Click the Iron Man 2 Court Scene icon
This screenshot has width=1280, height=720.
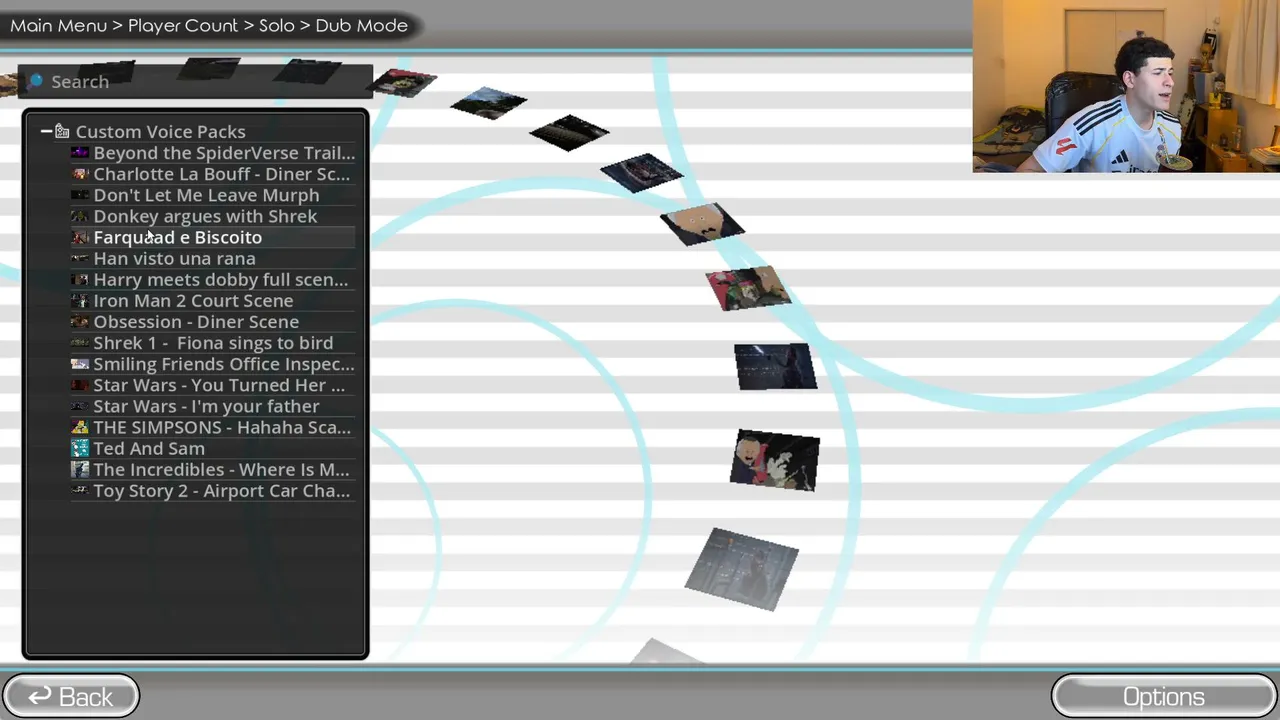pyautogui.click(x=80, y=300)
